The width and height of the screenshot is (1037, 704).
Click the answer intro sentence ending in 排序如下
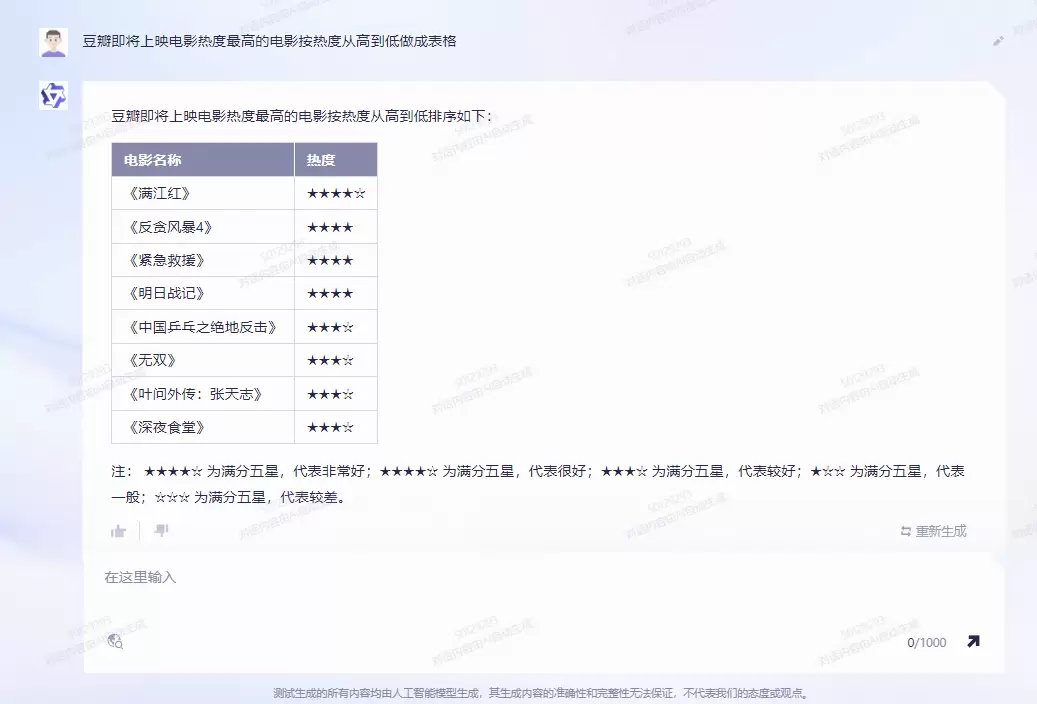click(x=302, y=116)
